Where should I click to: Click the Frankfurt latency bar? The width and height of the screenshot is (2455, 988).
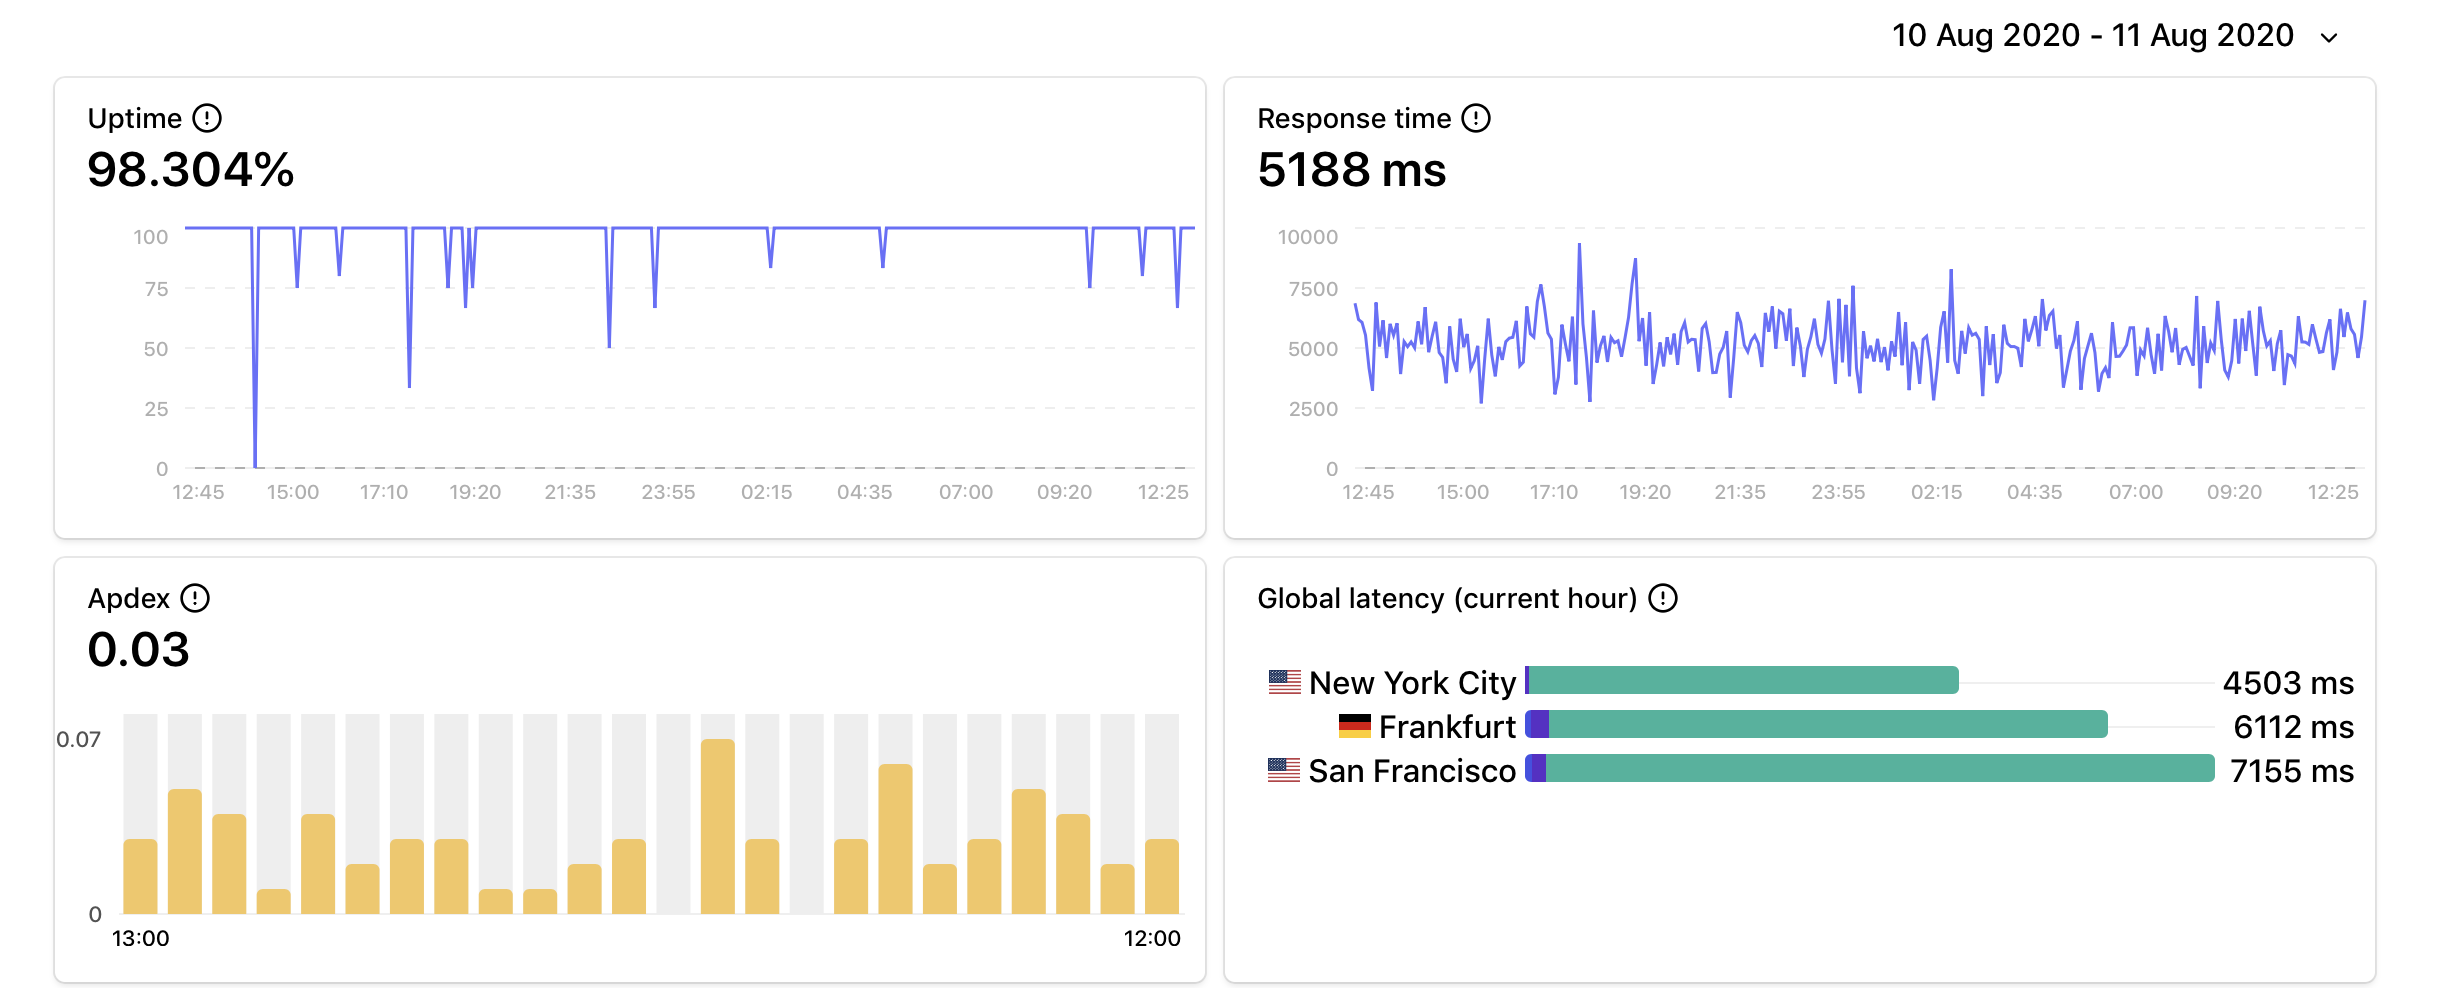[1816, 725]
